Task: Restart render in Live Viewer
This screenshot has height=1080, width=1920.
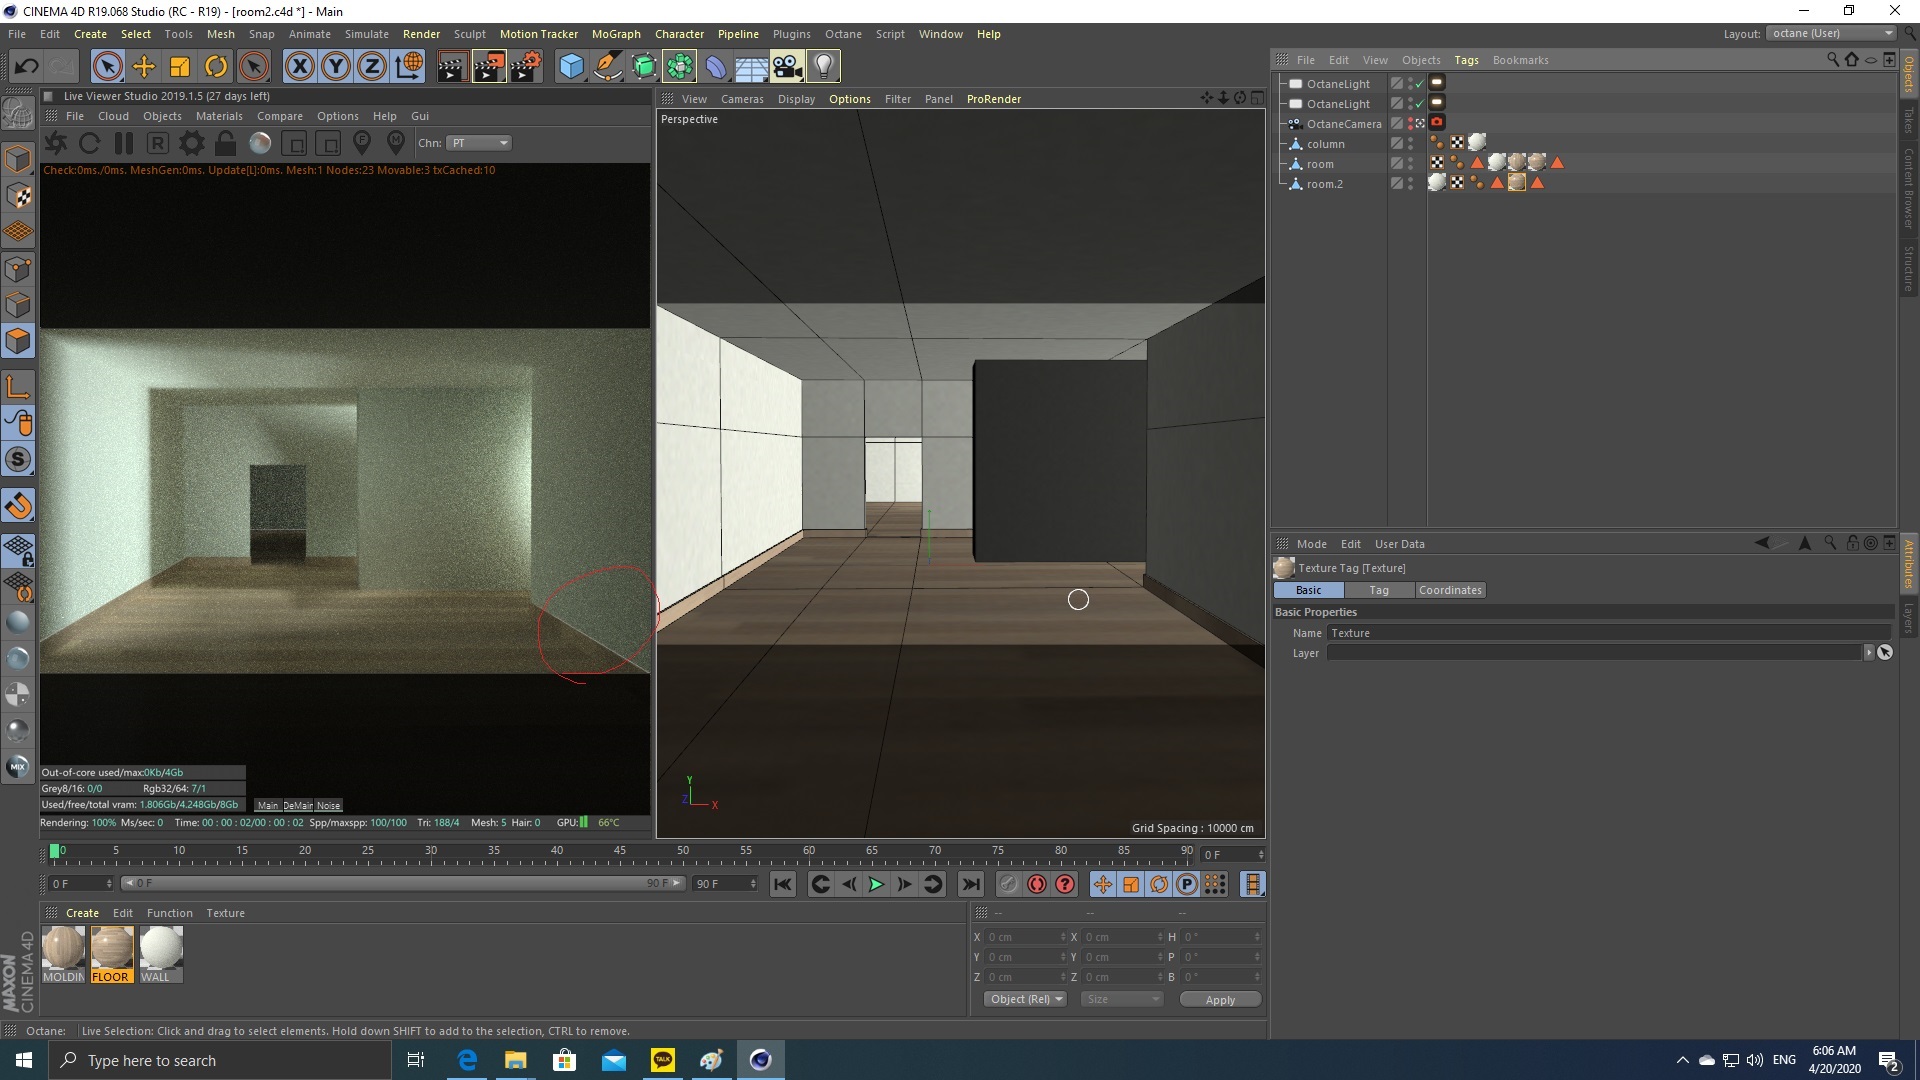Action: point(89,143)
